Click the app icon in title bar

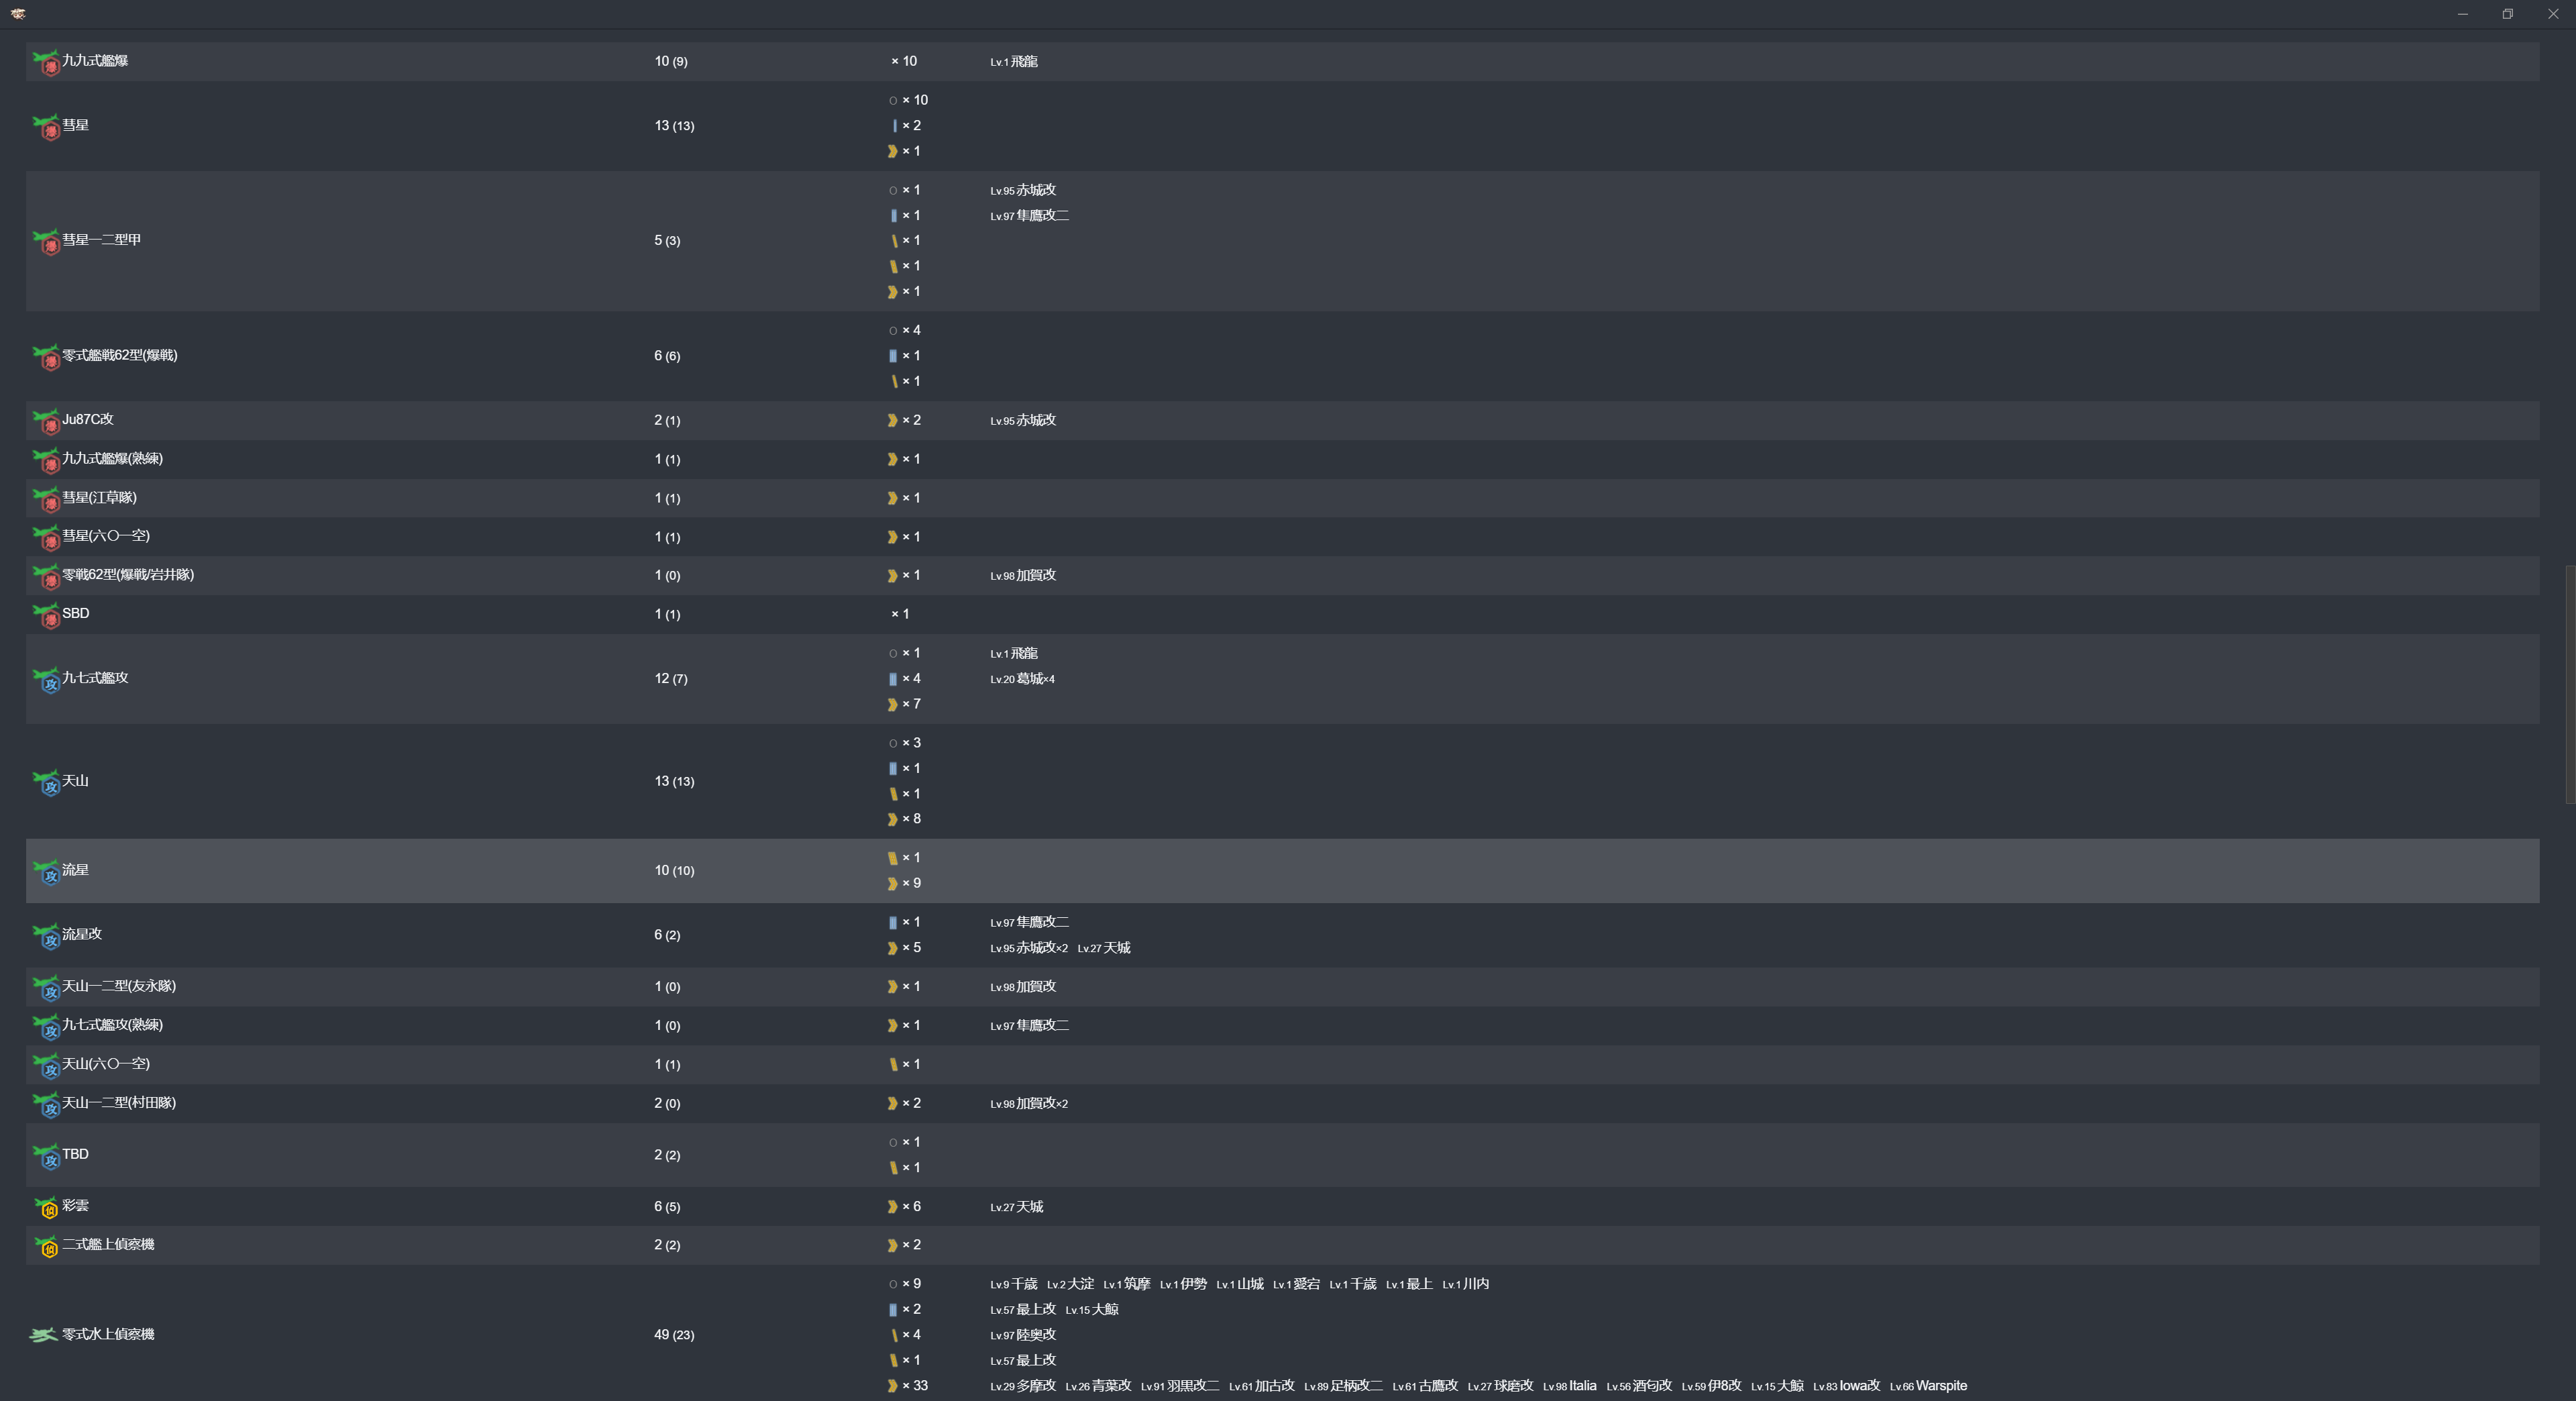tap(18, 14)
